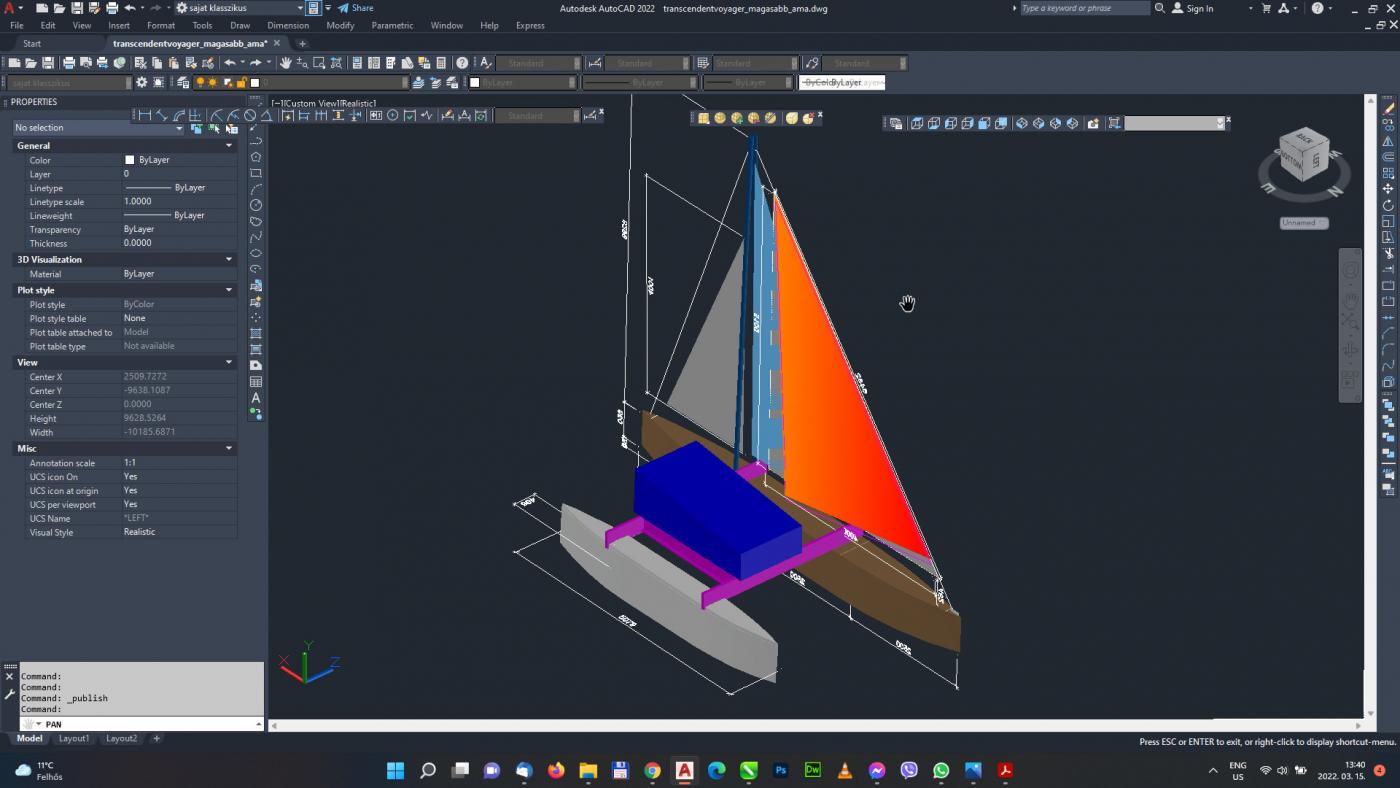The image size is (1400, 788).
Task: Open the 'No selection' object dropdown
Action: click(x=98, y=128)
